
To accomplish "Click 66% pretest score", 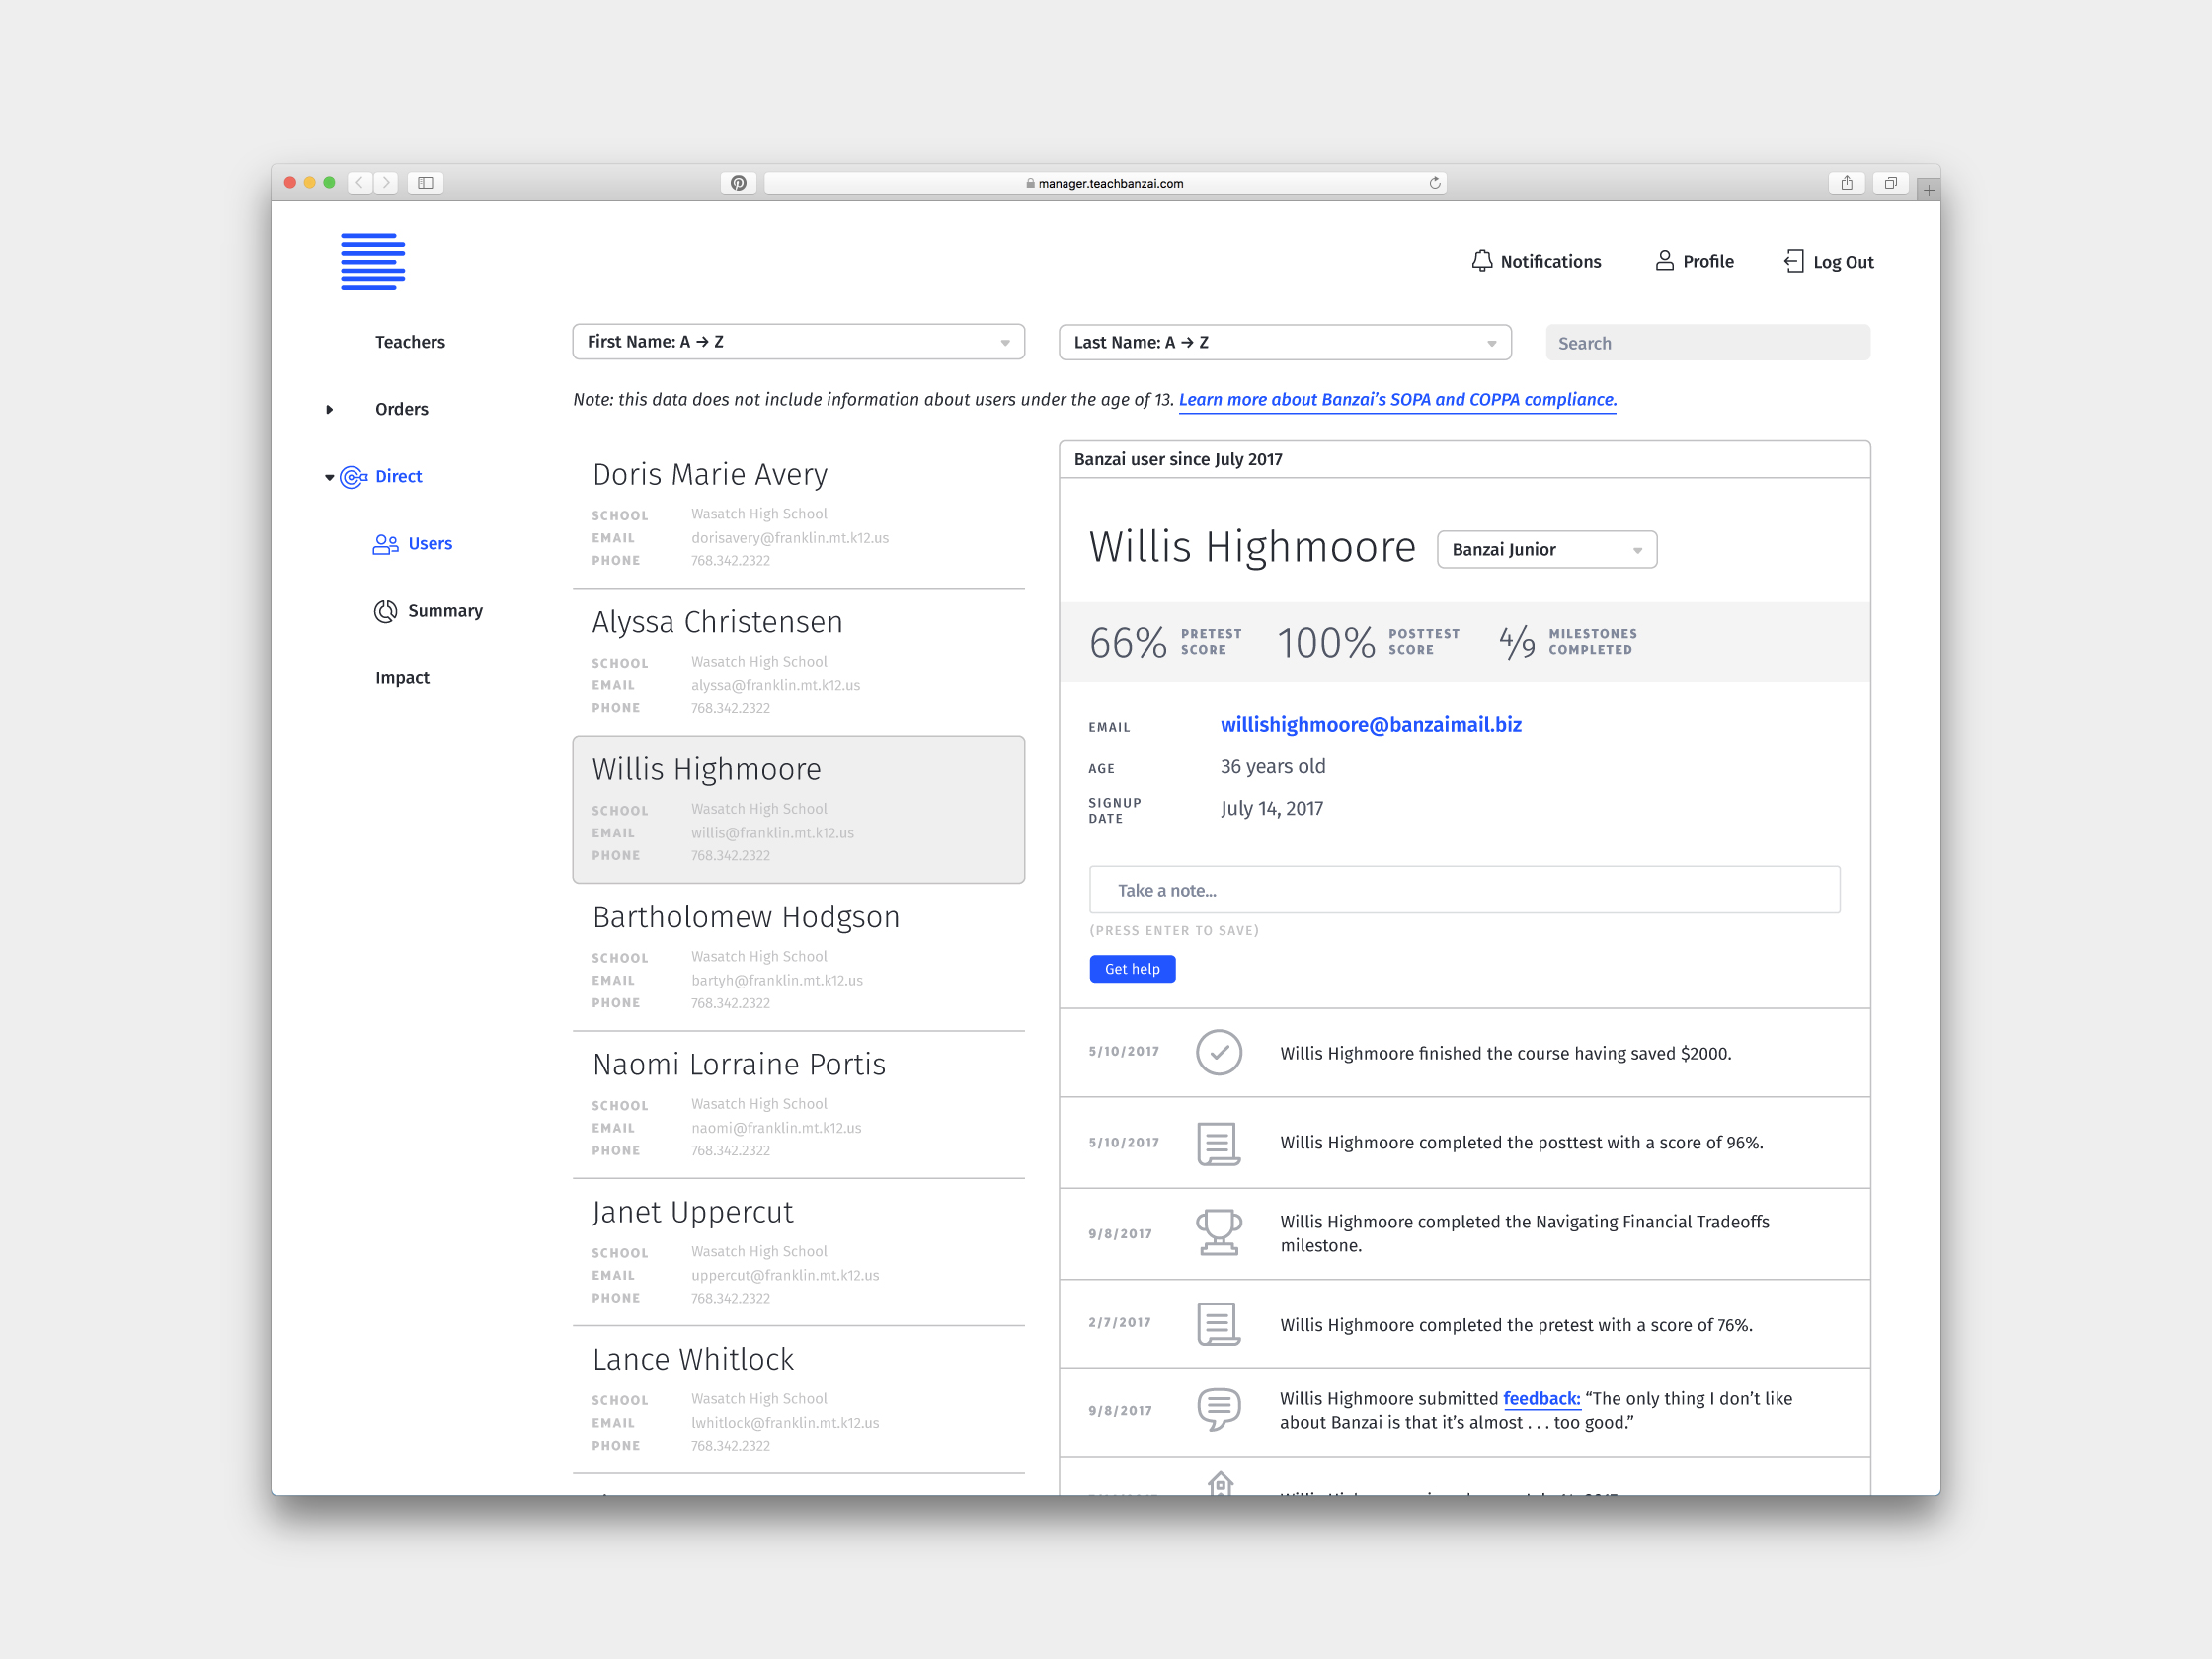I will [1128, 642].
